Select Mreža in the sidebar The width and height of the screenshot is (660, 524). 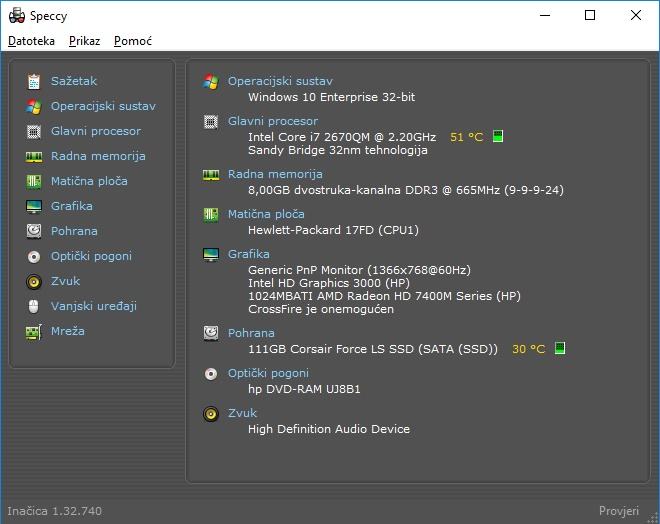tap(68, 331)
